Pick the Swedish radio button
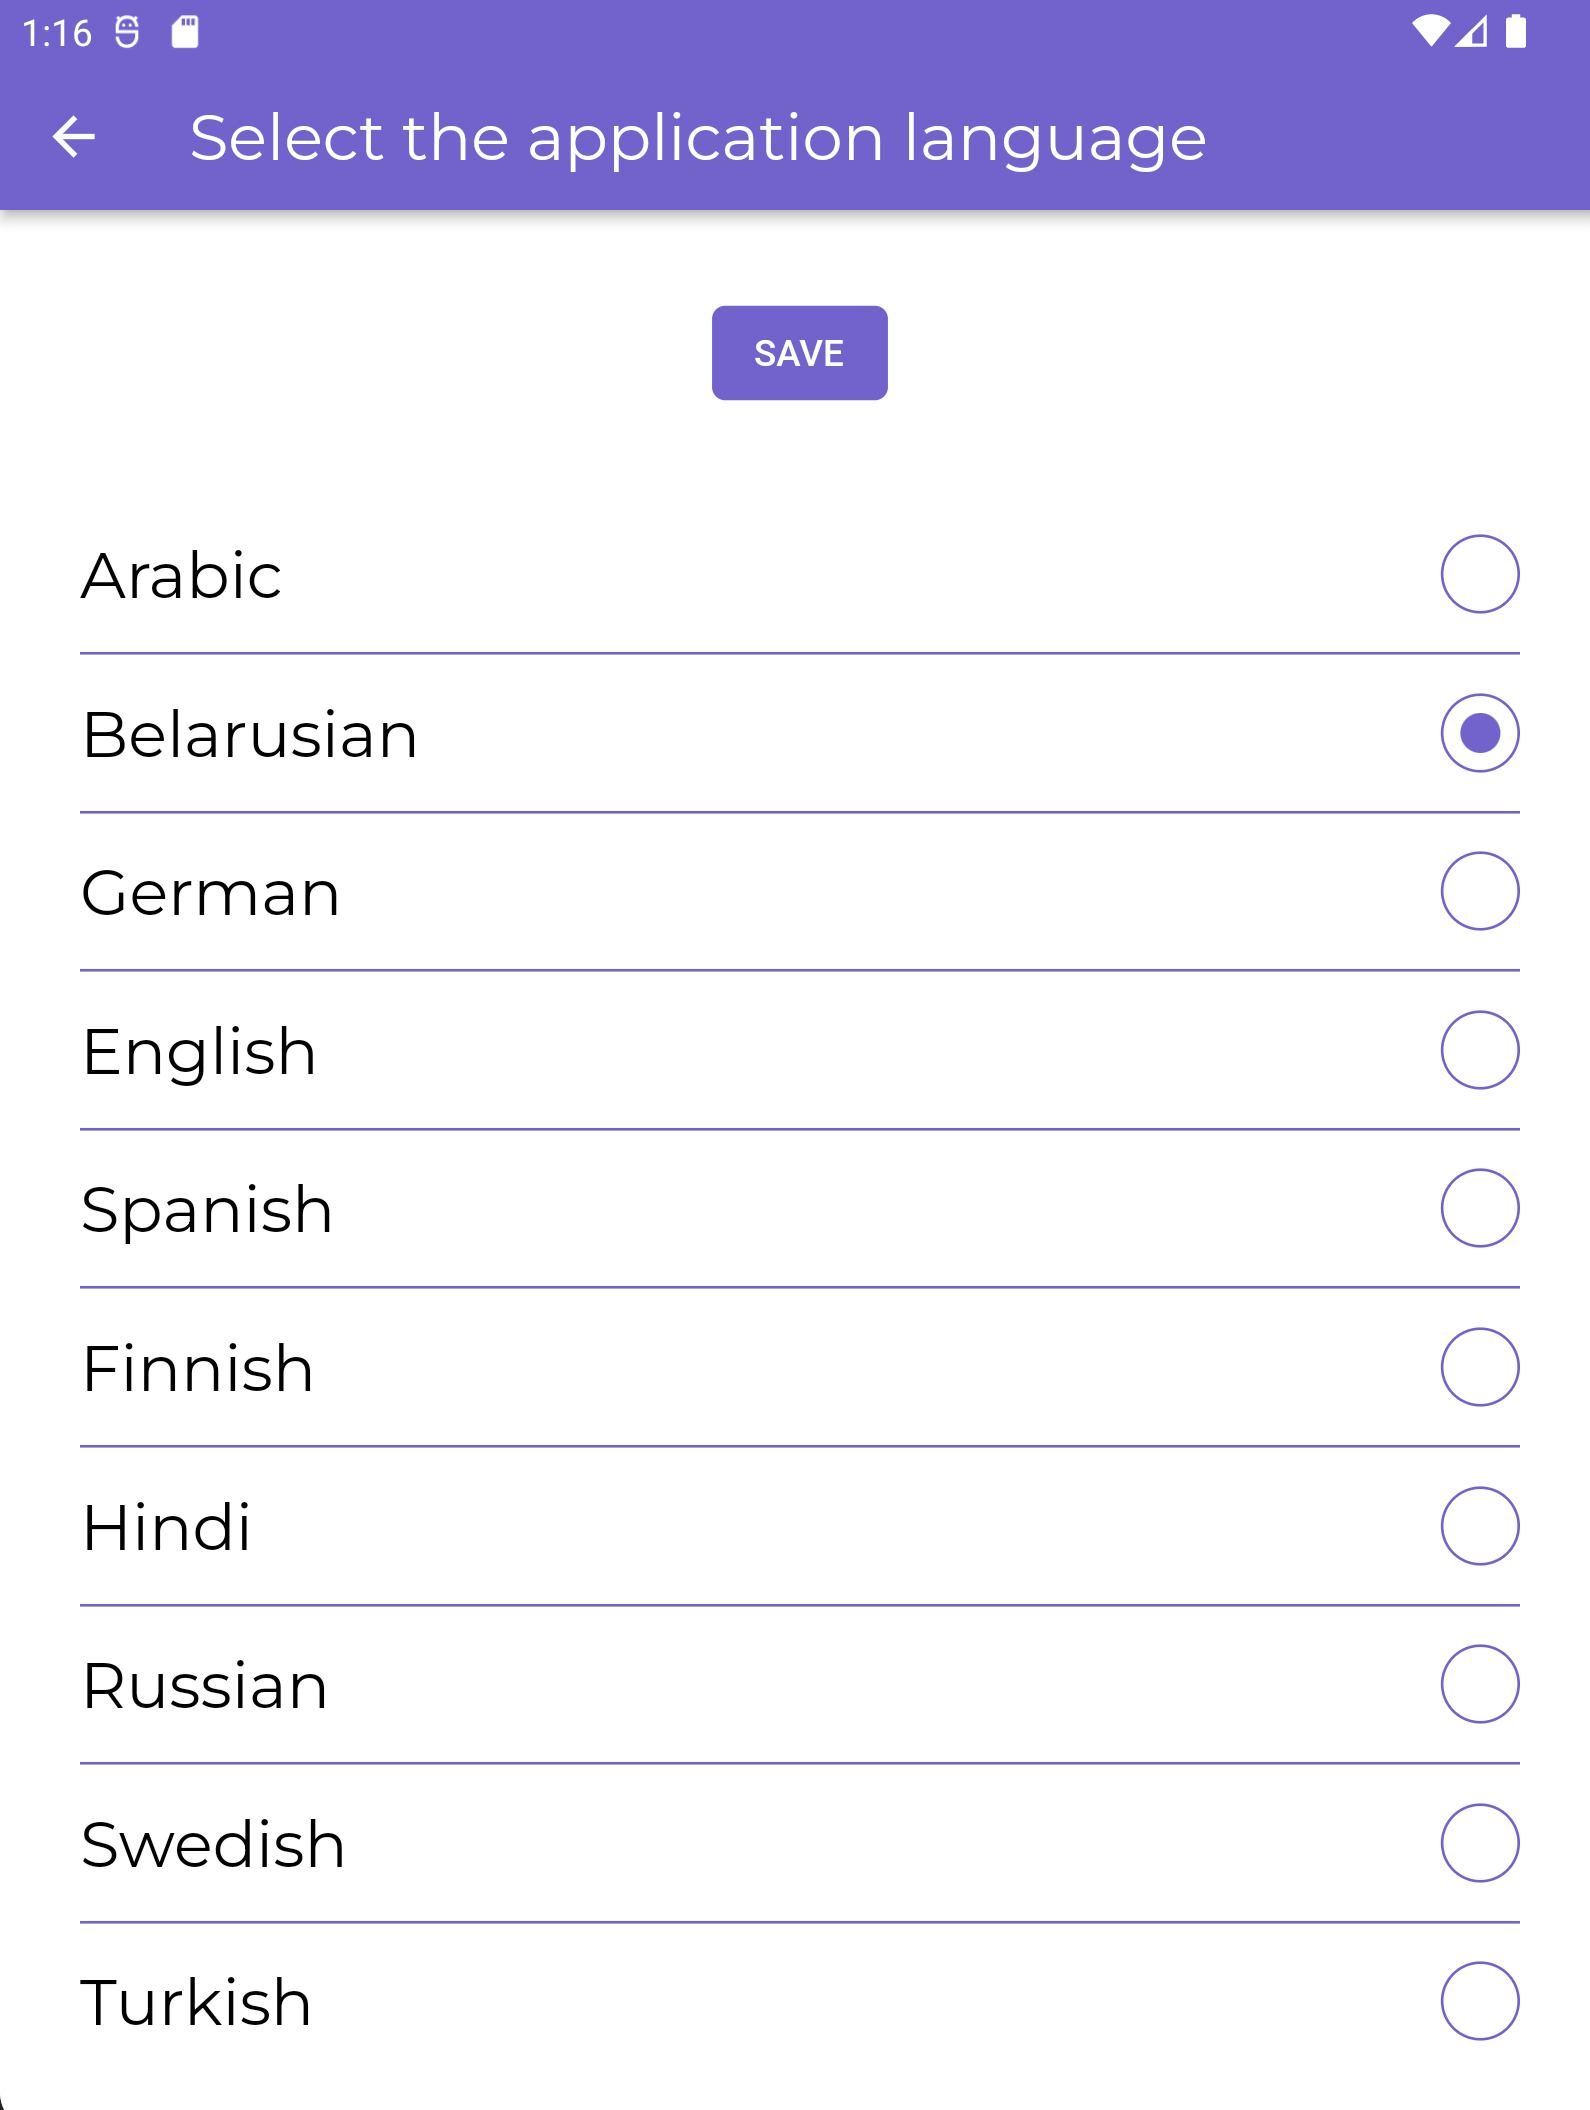This screenshot has width=1590, height=2110. point(1479,1843)
